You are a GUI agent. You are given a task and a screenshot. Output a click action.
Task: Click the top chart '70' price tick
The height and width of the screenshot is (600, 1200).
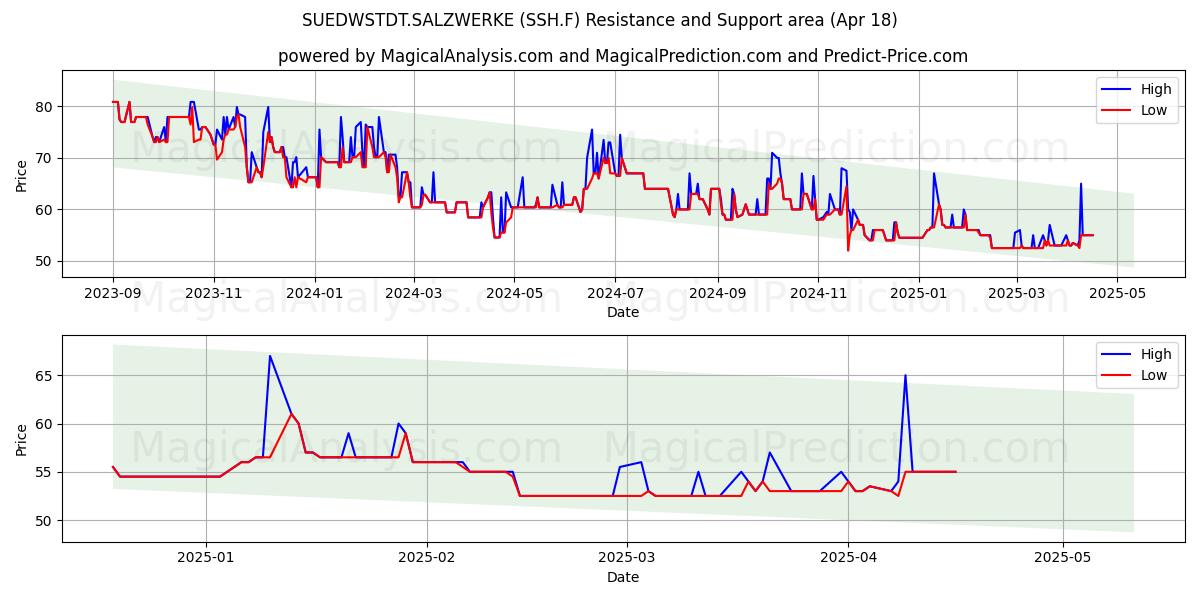pyautogui.click(x=46, y=158)
